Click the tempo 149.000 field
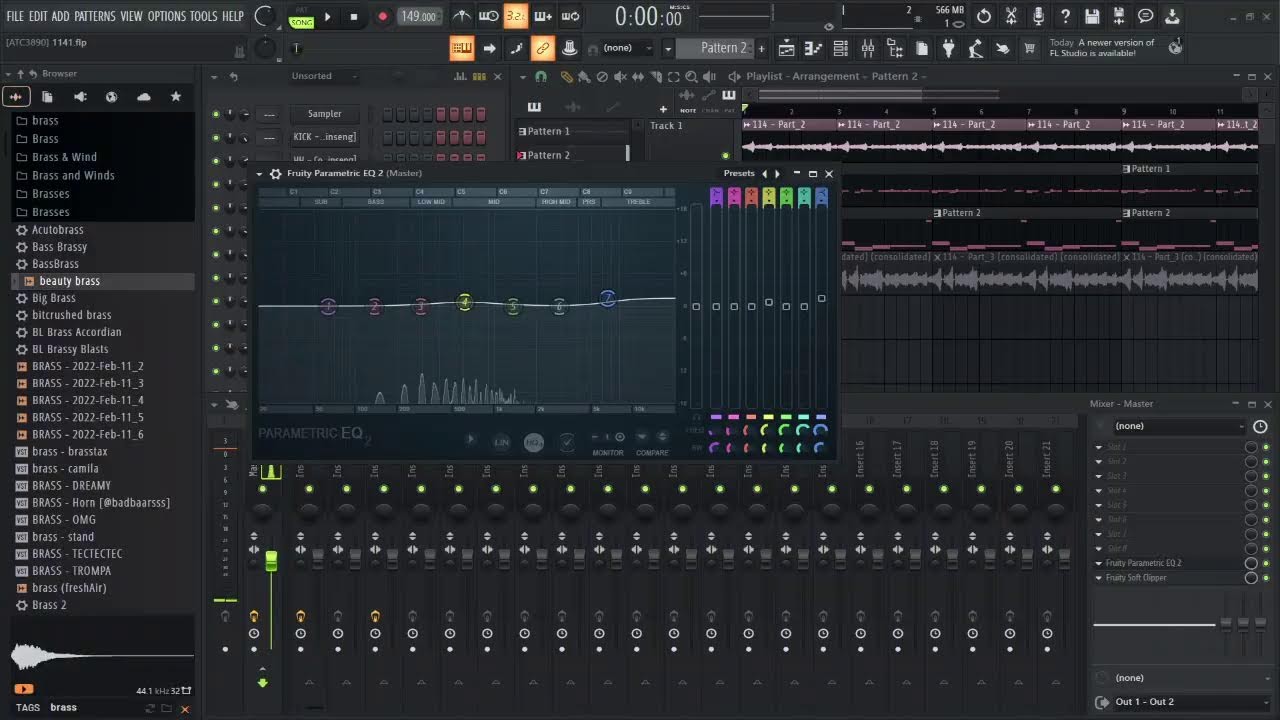 click(419, 16)
